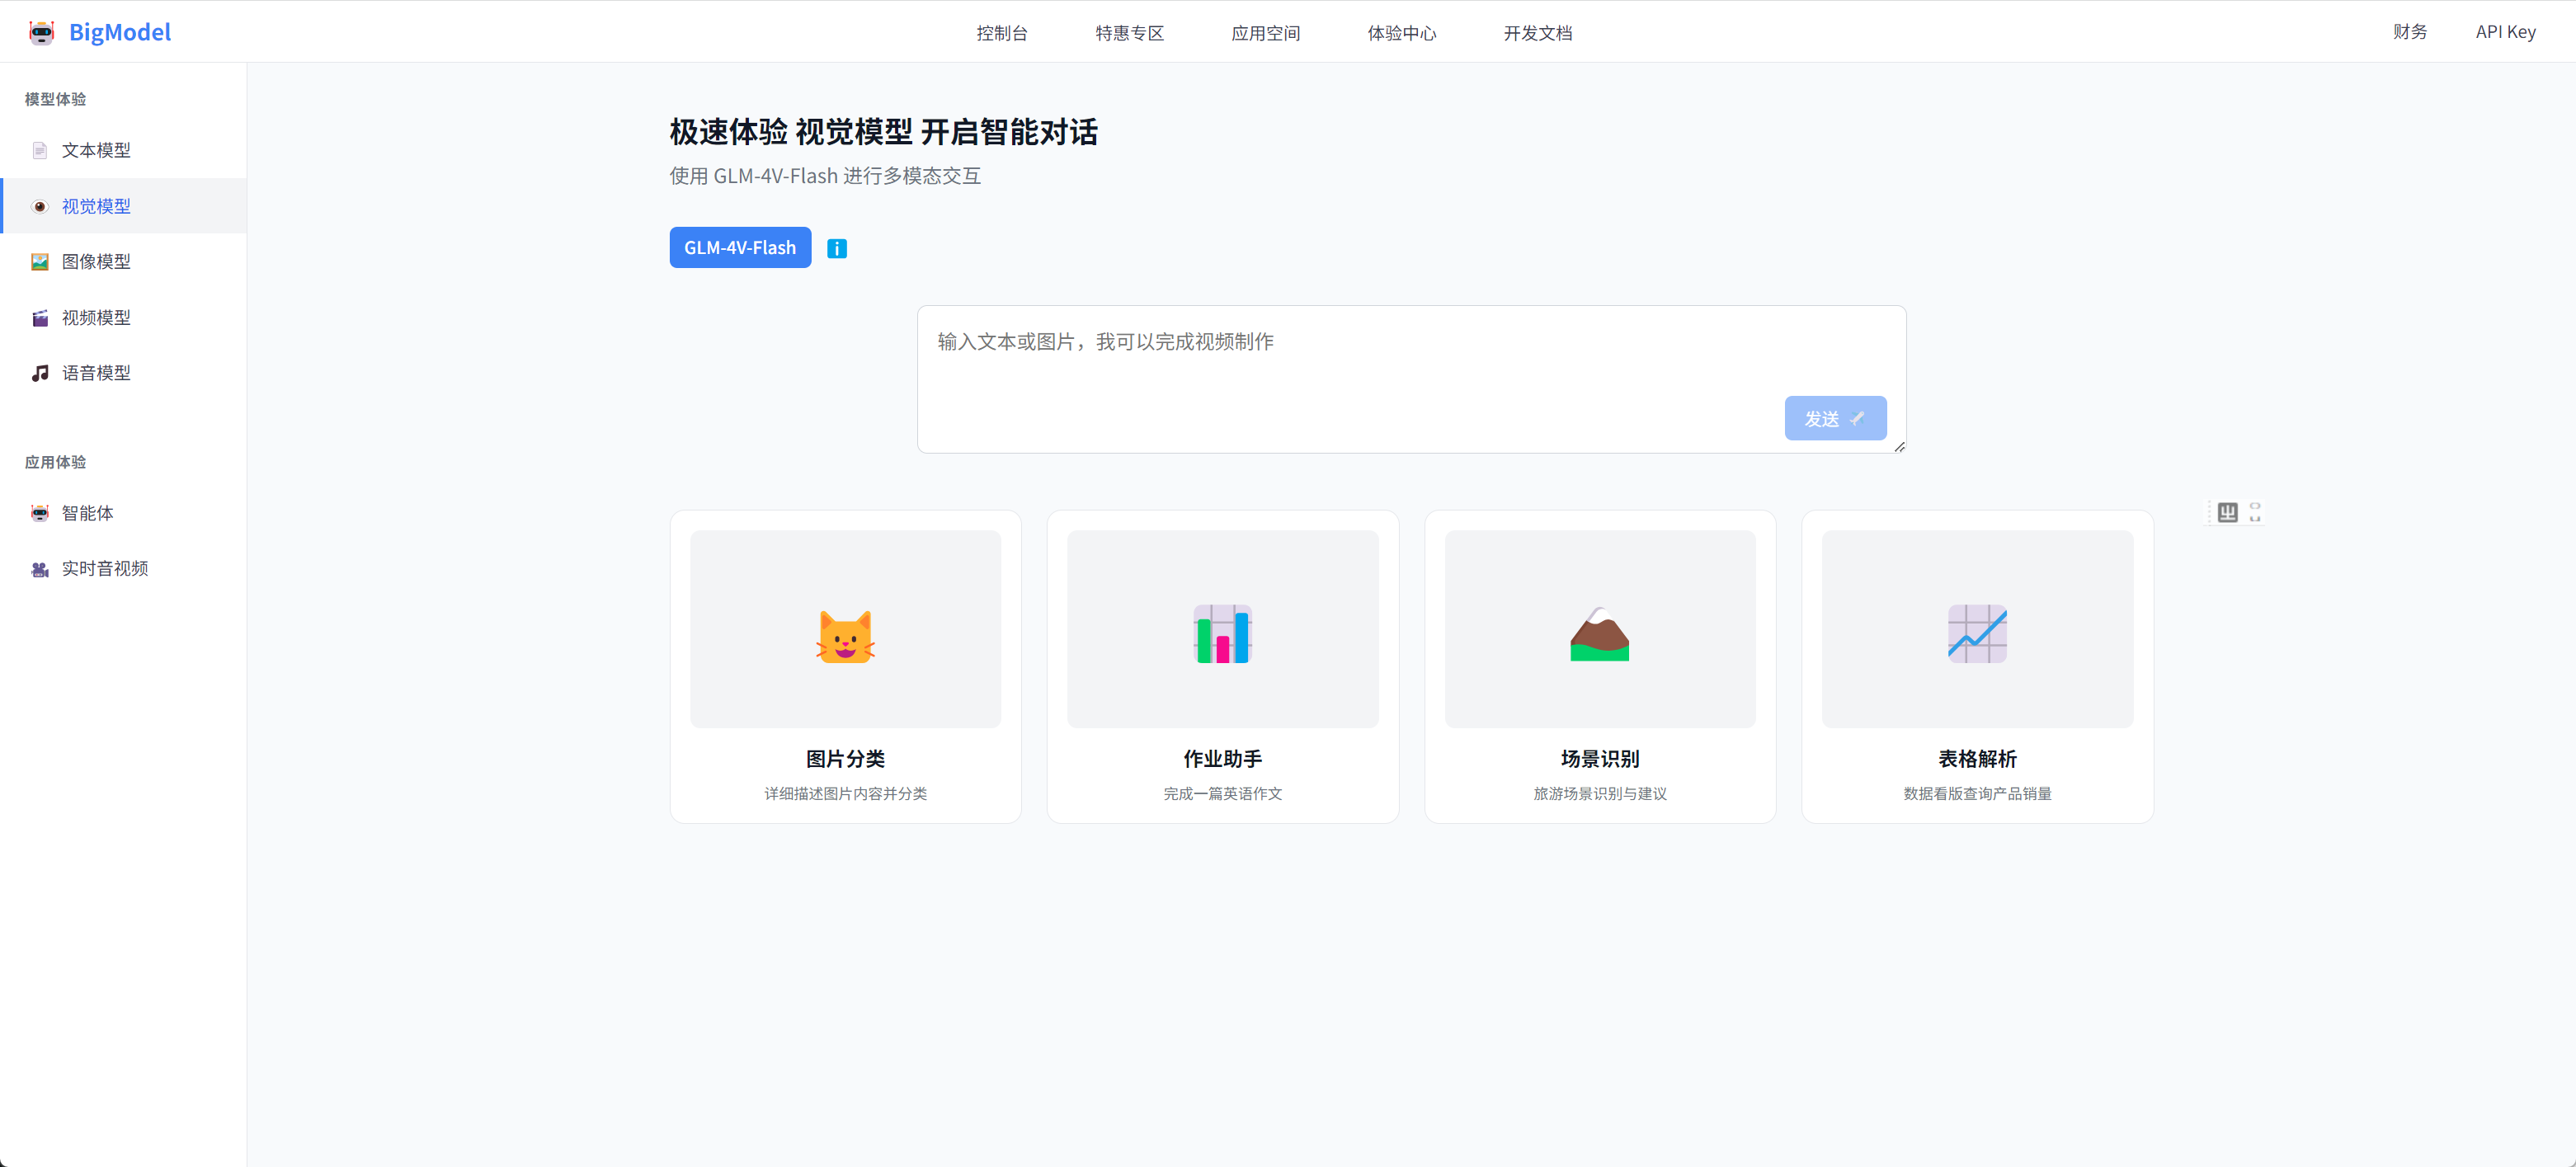Open 体验中心 in top navigation
Screen dimensions: 2576x1167
[x=1402, y=33]
